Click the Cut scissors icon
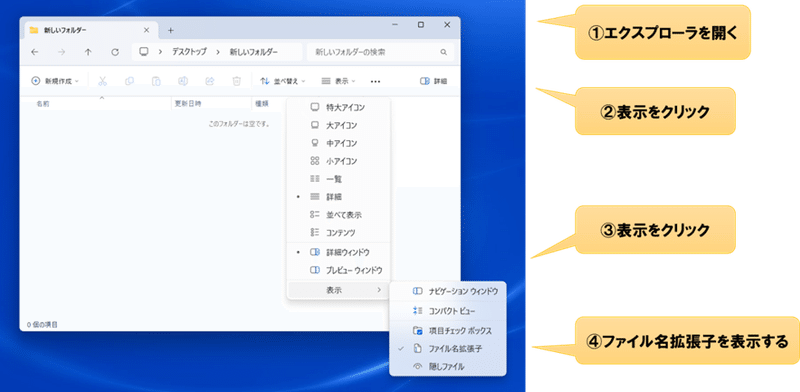Image resolution: width=800 pixels, height=392 pixels. coord(103,81)
